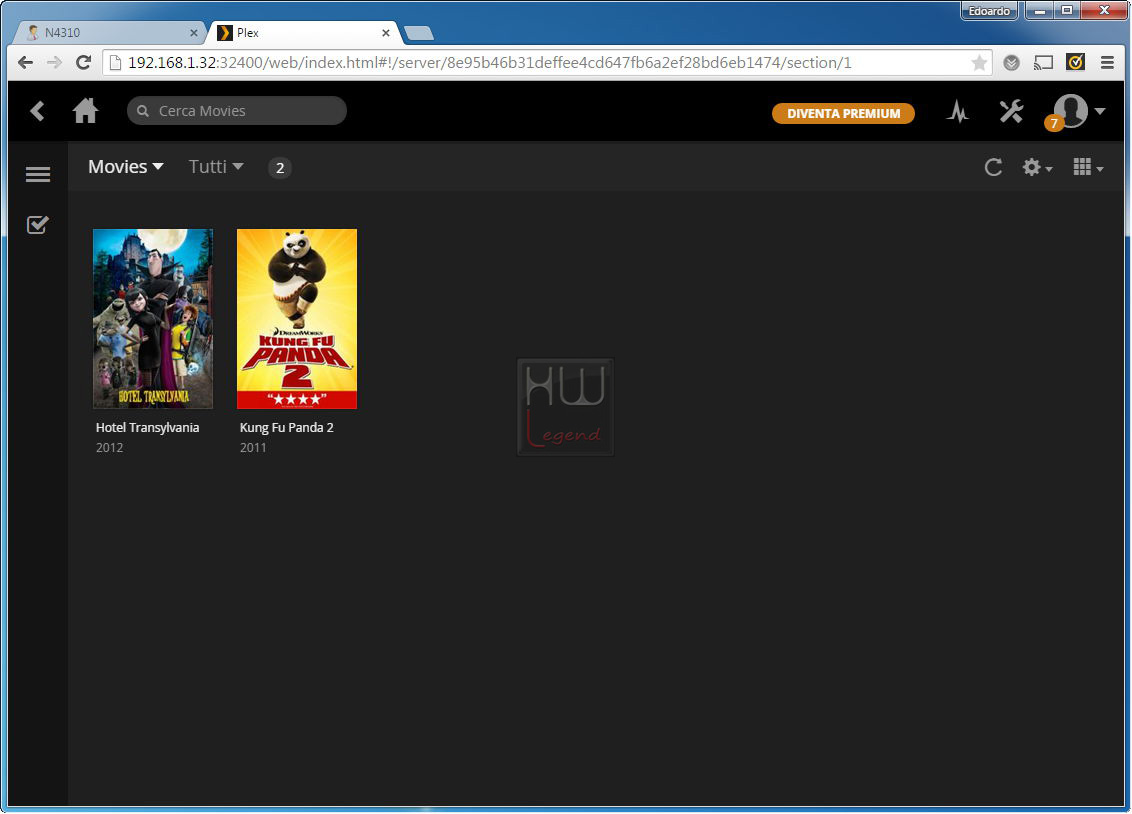Maximize the browser window

[x=1067, y=11]
